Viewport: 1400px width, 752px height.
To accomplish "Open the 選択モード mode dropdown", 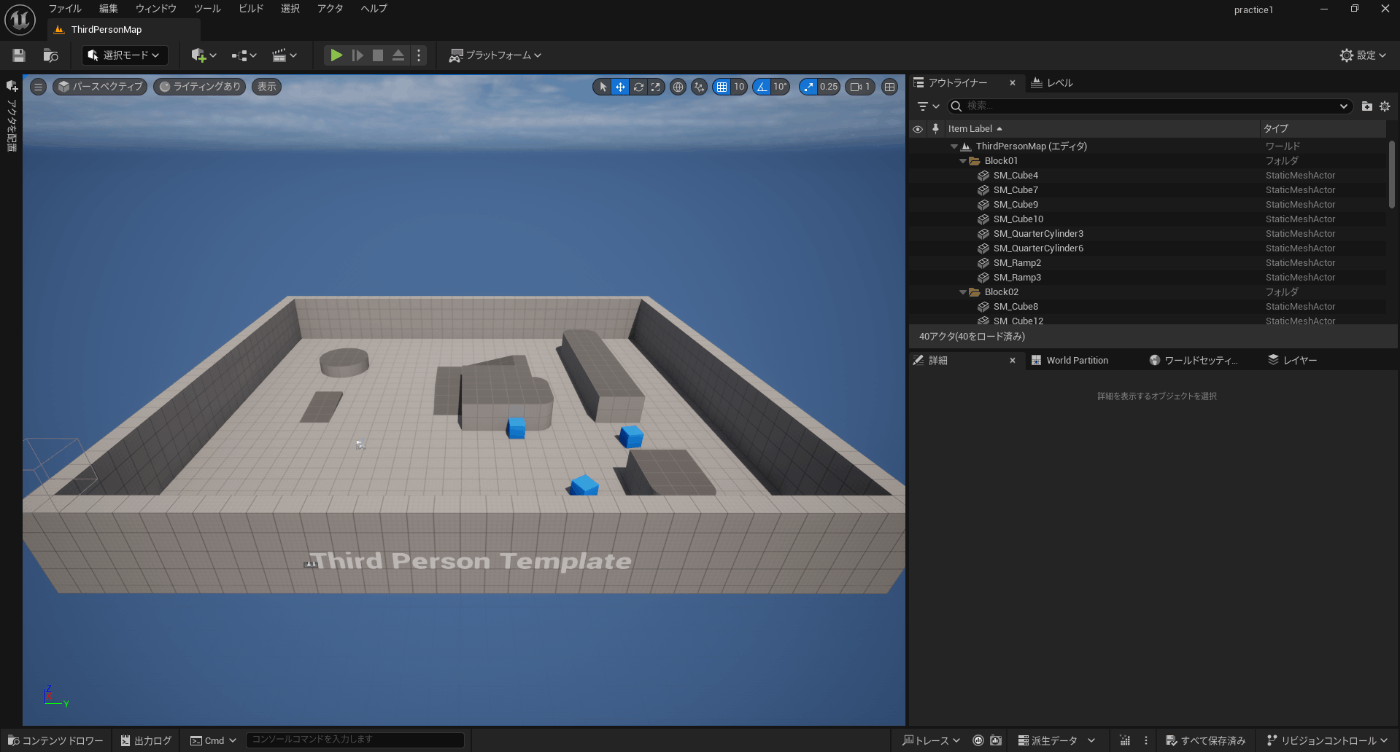I will pyautogui.click(x=125, y=55).
